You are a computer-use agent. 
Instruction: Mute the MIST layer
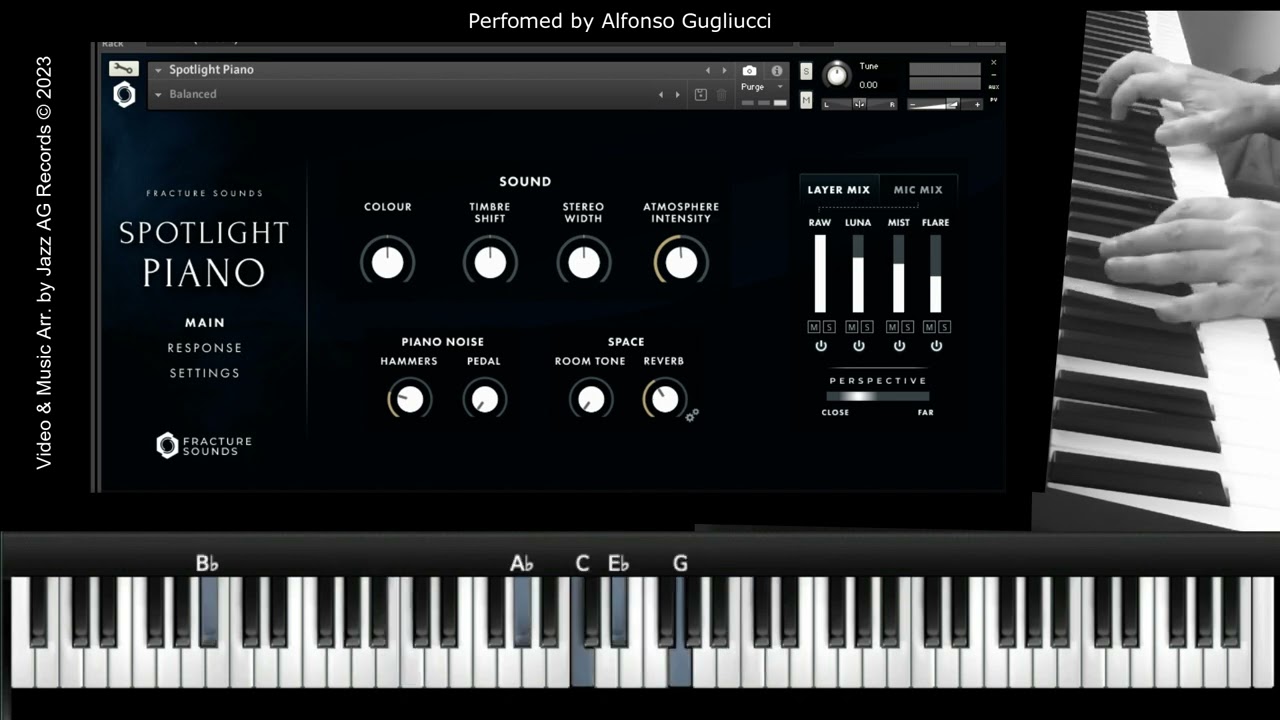click(x=892, y=327)
